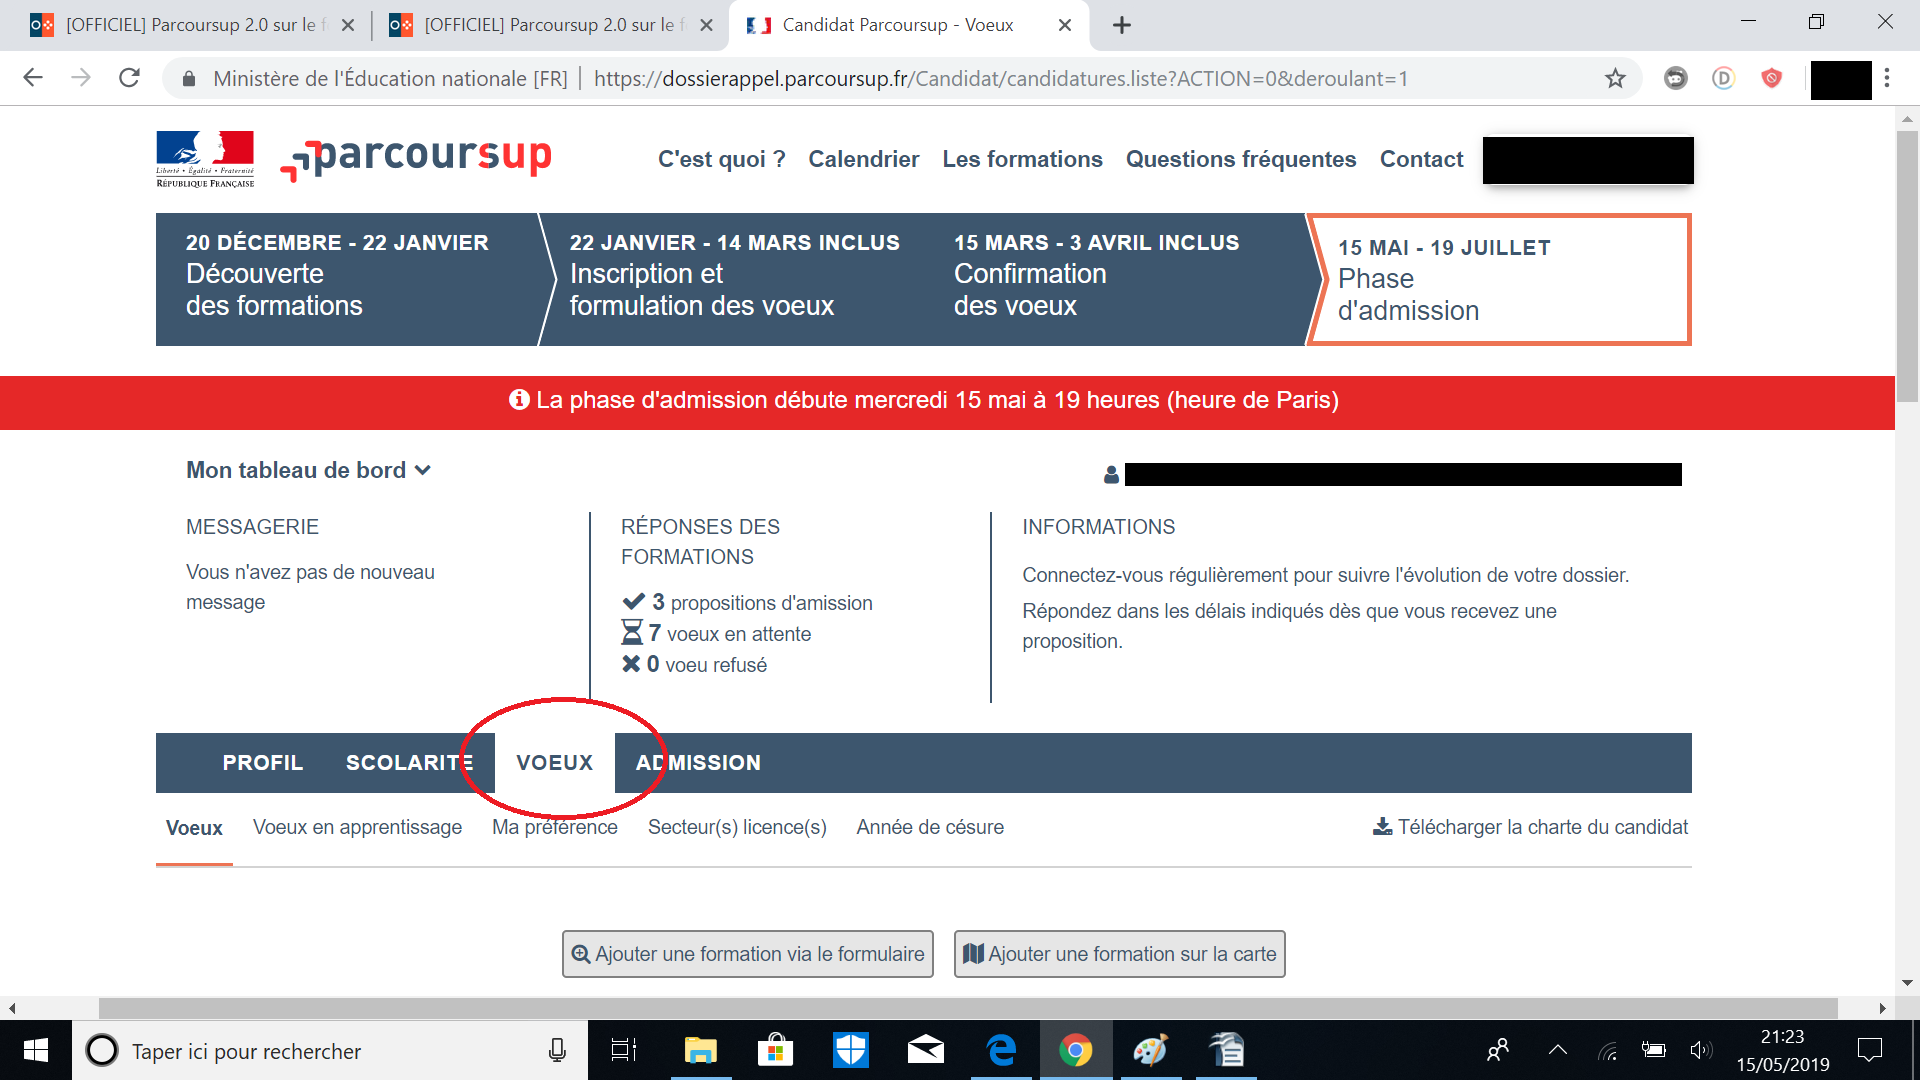Viewport: 1920px width, 1080px height.
Task: Open Chrome three-dot menu
Action: 1887,78
